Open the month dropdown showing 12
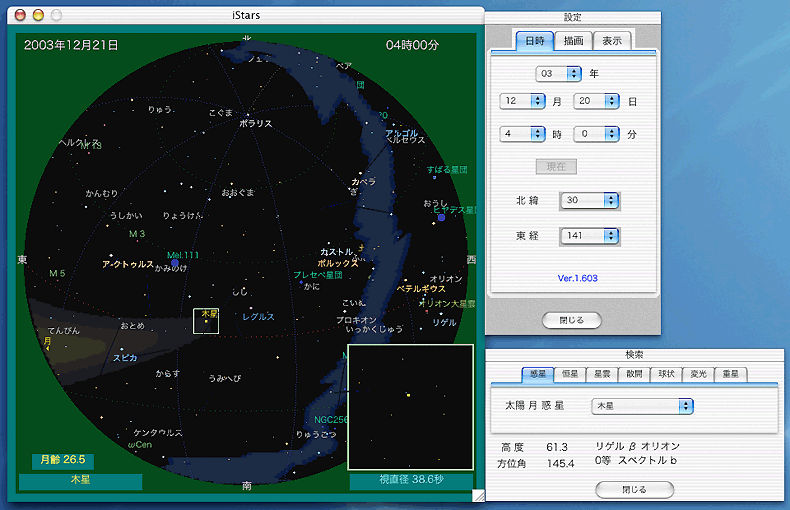Image resolution: width=790 pixels, height=510 pixels. pyautogui.click(x=522, y=101)
